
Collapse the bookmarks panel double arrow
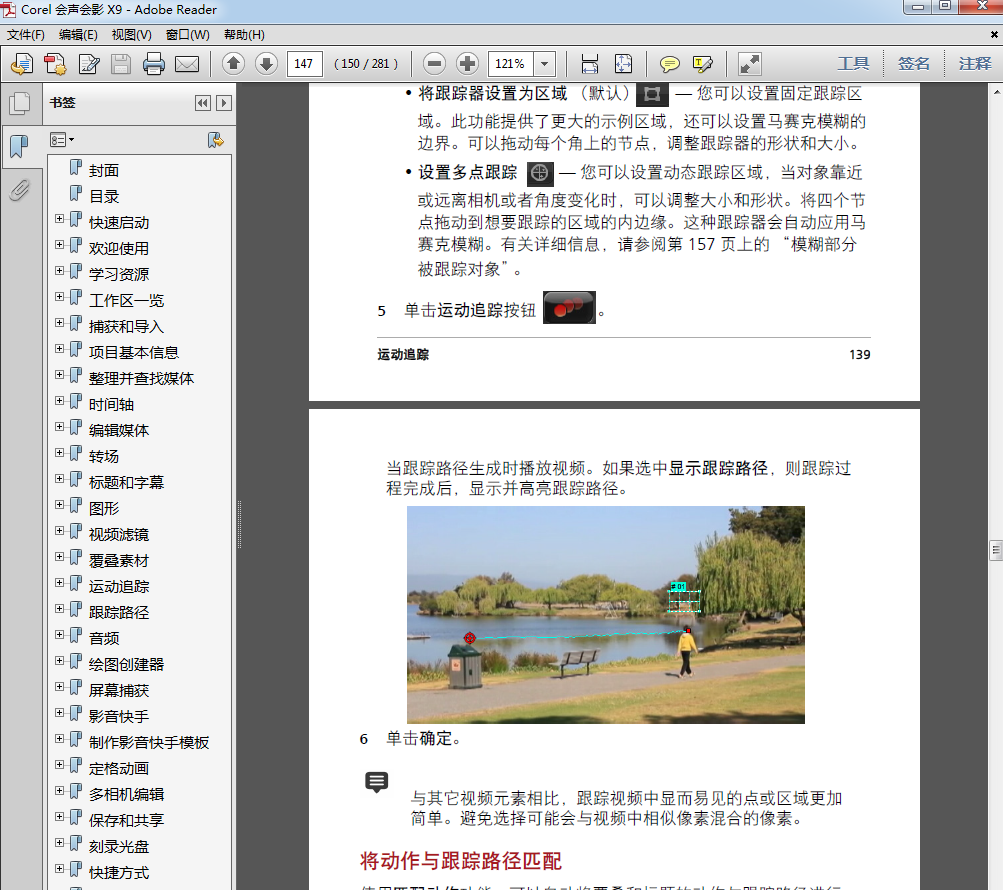(x=203, y=103)
